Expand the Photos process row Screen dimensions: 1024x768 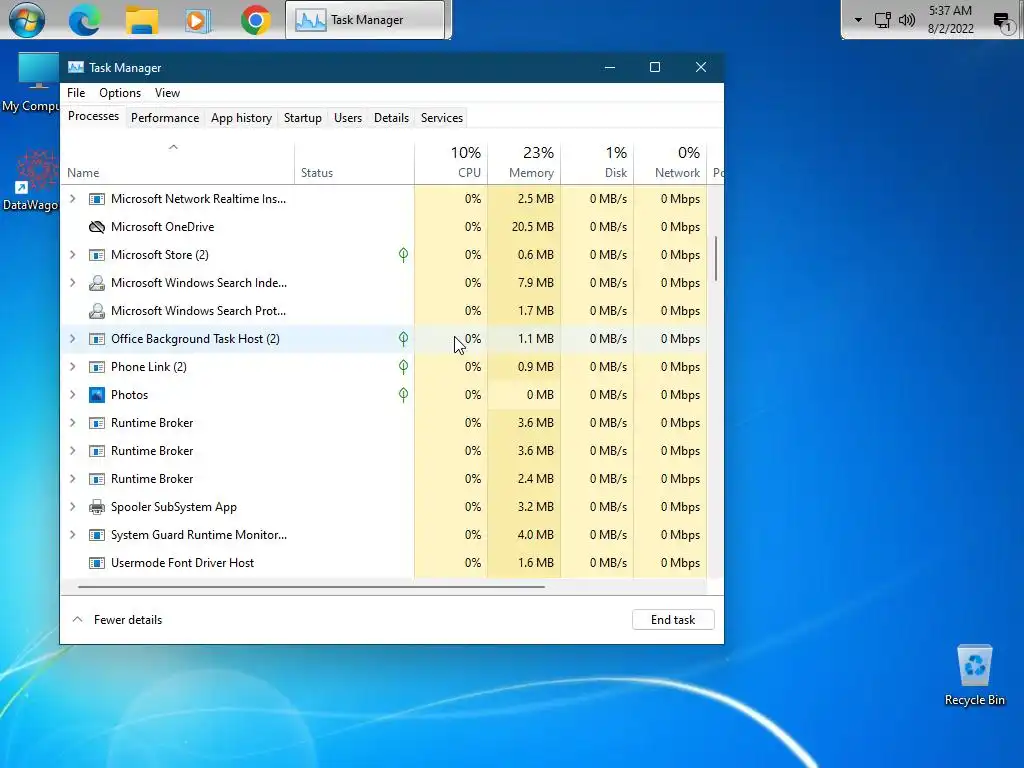point(72,394)
